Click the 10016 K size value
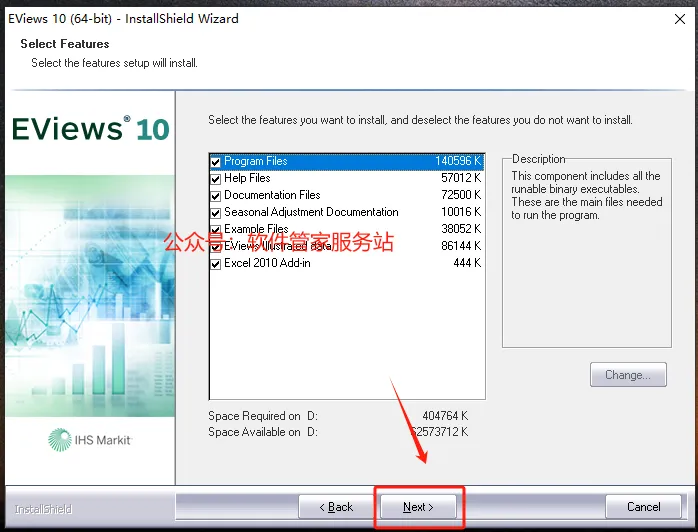The height and width of the screenshot is (532, 698). [461, 212]
